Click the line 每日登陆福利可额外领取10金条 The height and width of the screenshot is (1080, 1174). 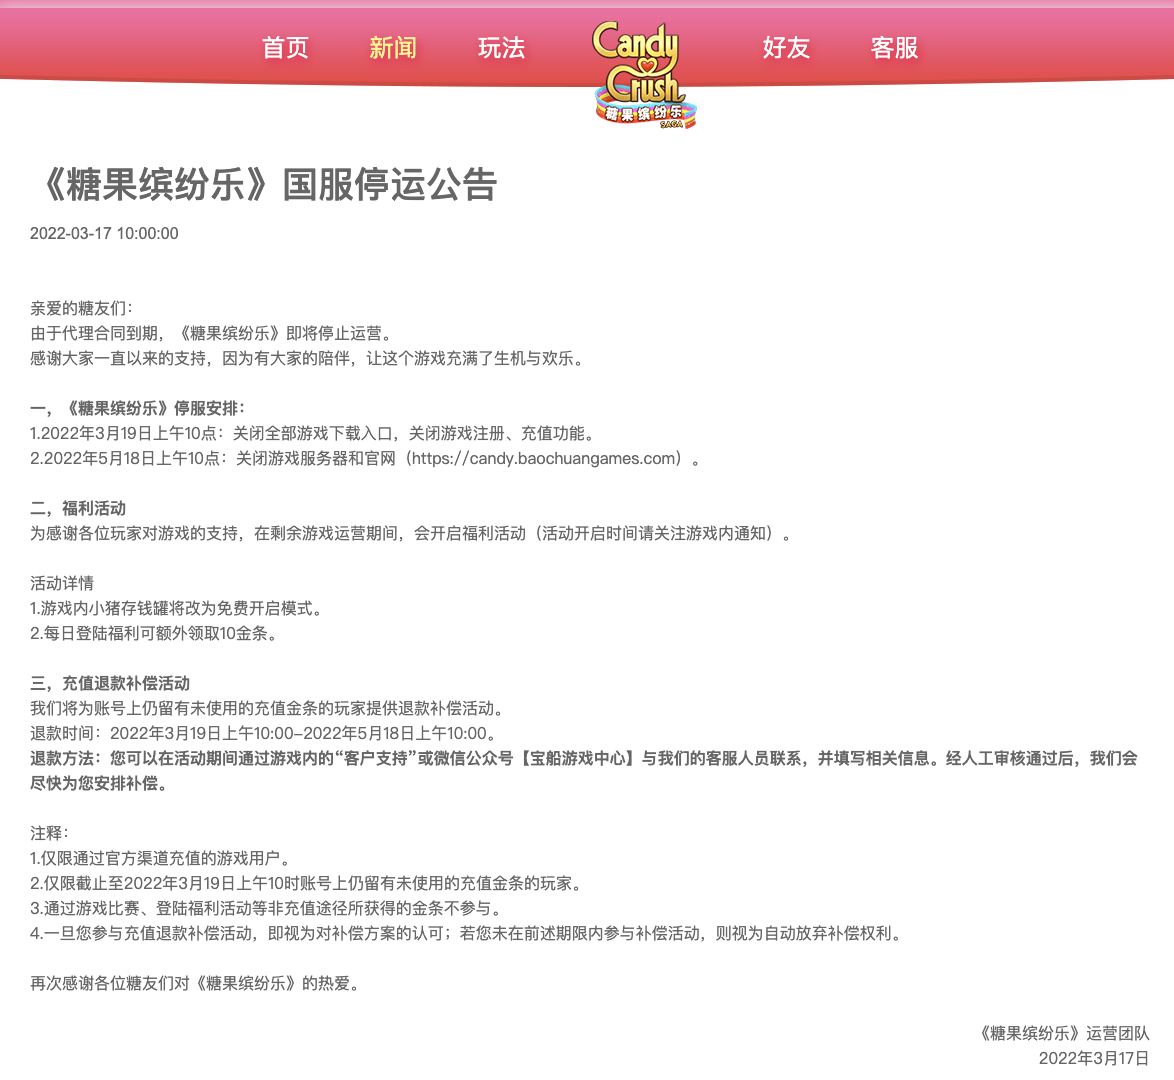154,634
